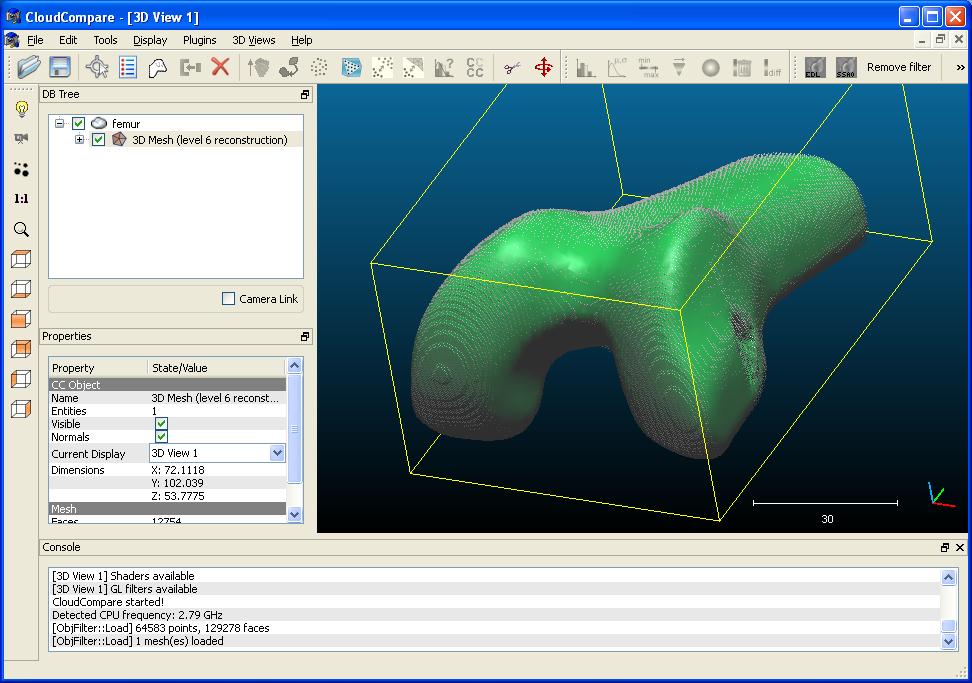Activate the red translate/rotate tool
The height and width of the screenshot is (683, 972).
point(544,67)
